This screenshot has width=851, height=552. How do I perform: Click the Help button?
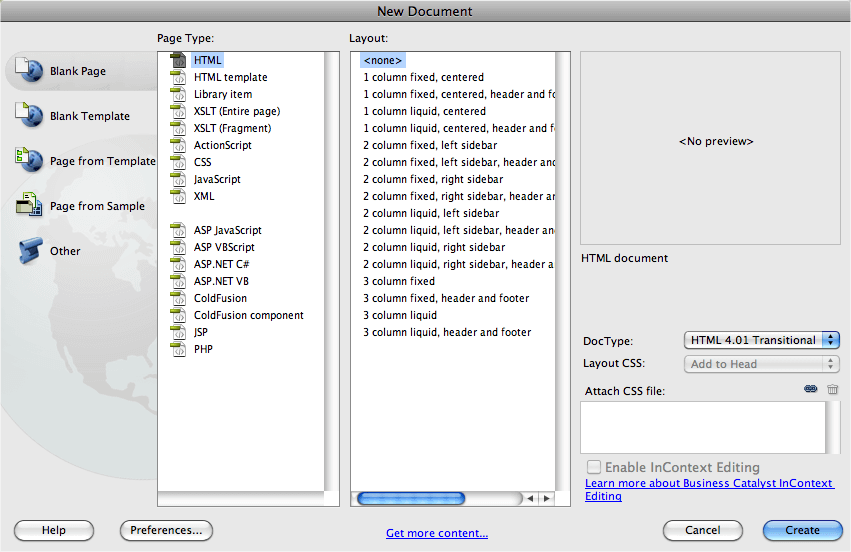[x=54, y=530]
